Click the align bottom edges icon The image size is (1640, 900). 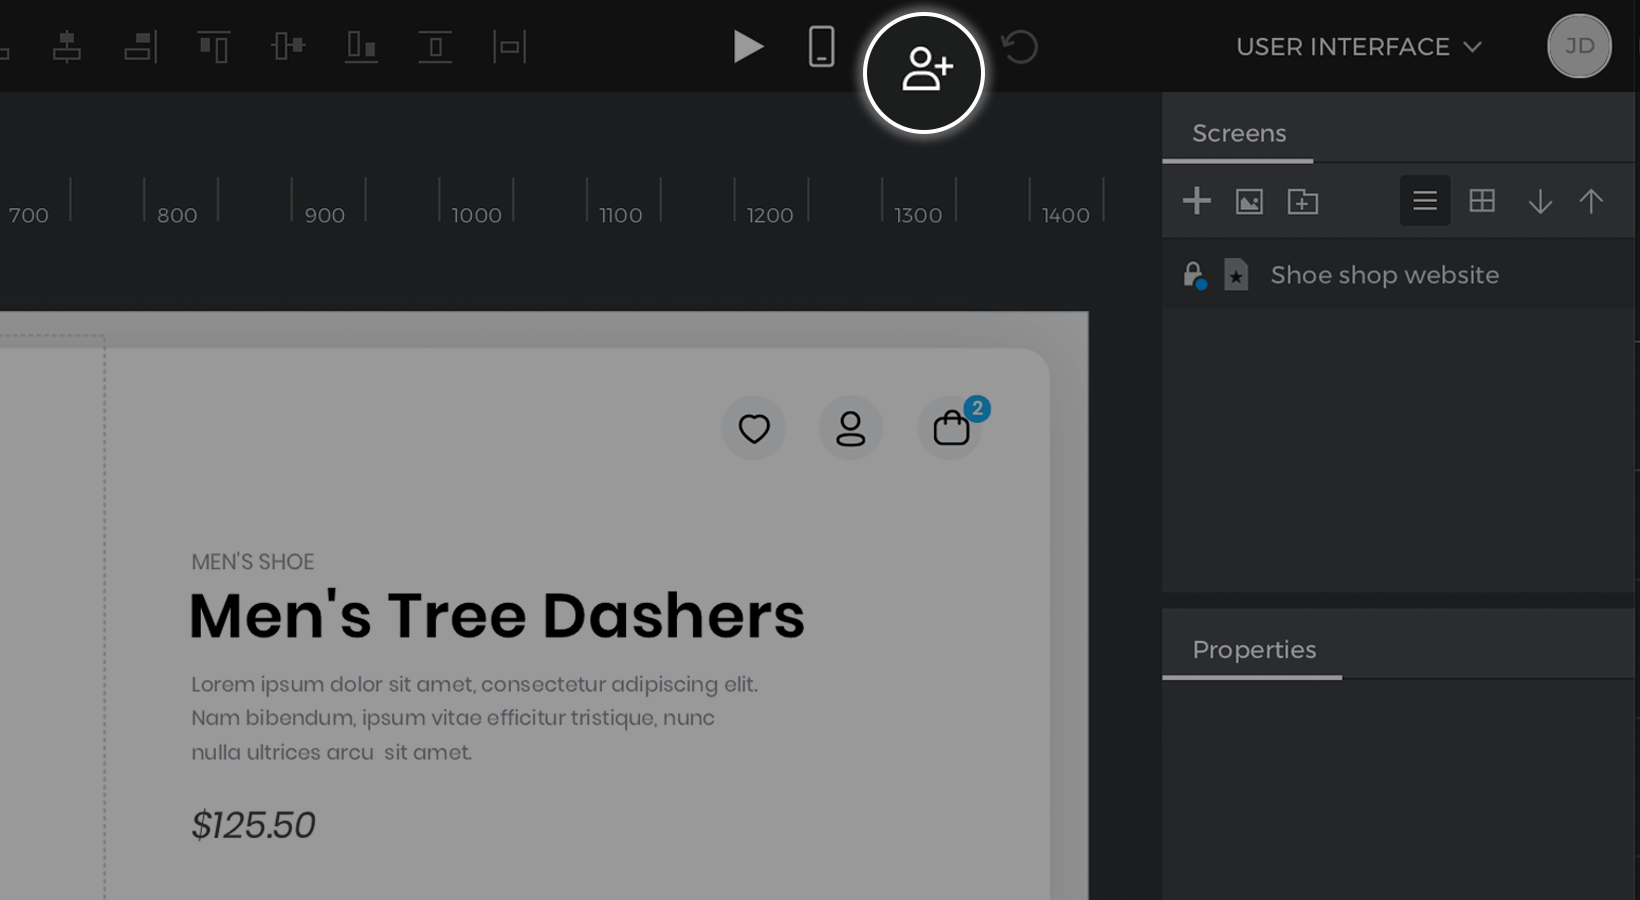point(361,46)
